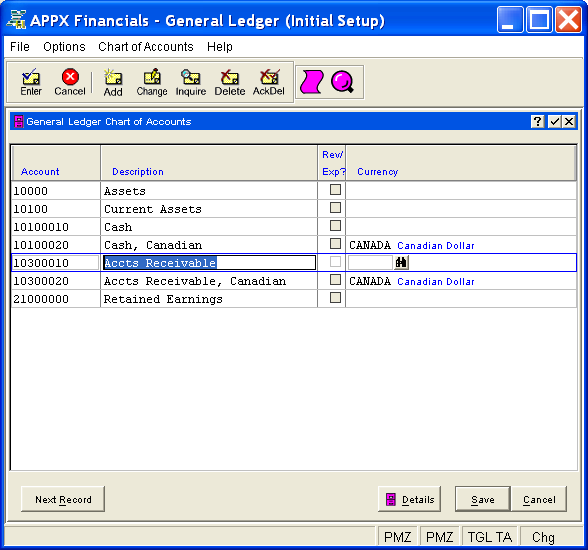Switch to Change mode via toolbar icon
Screen dimensions: 588x550
click(152, 82)
